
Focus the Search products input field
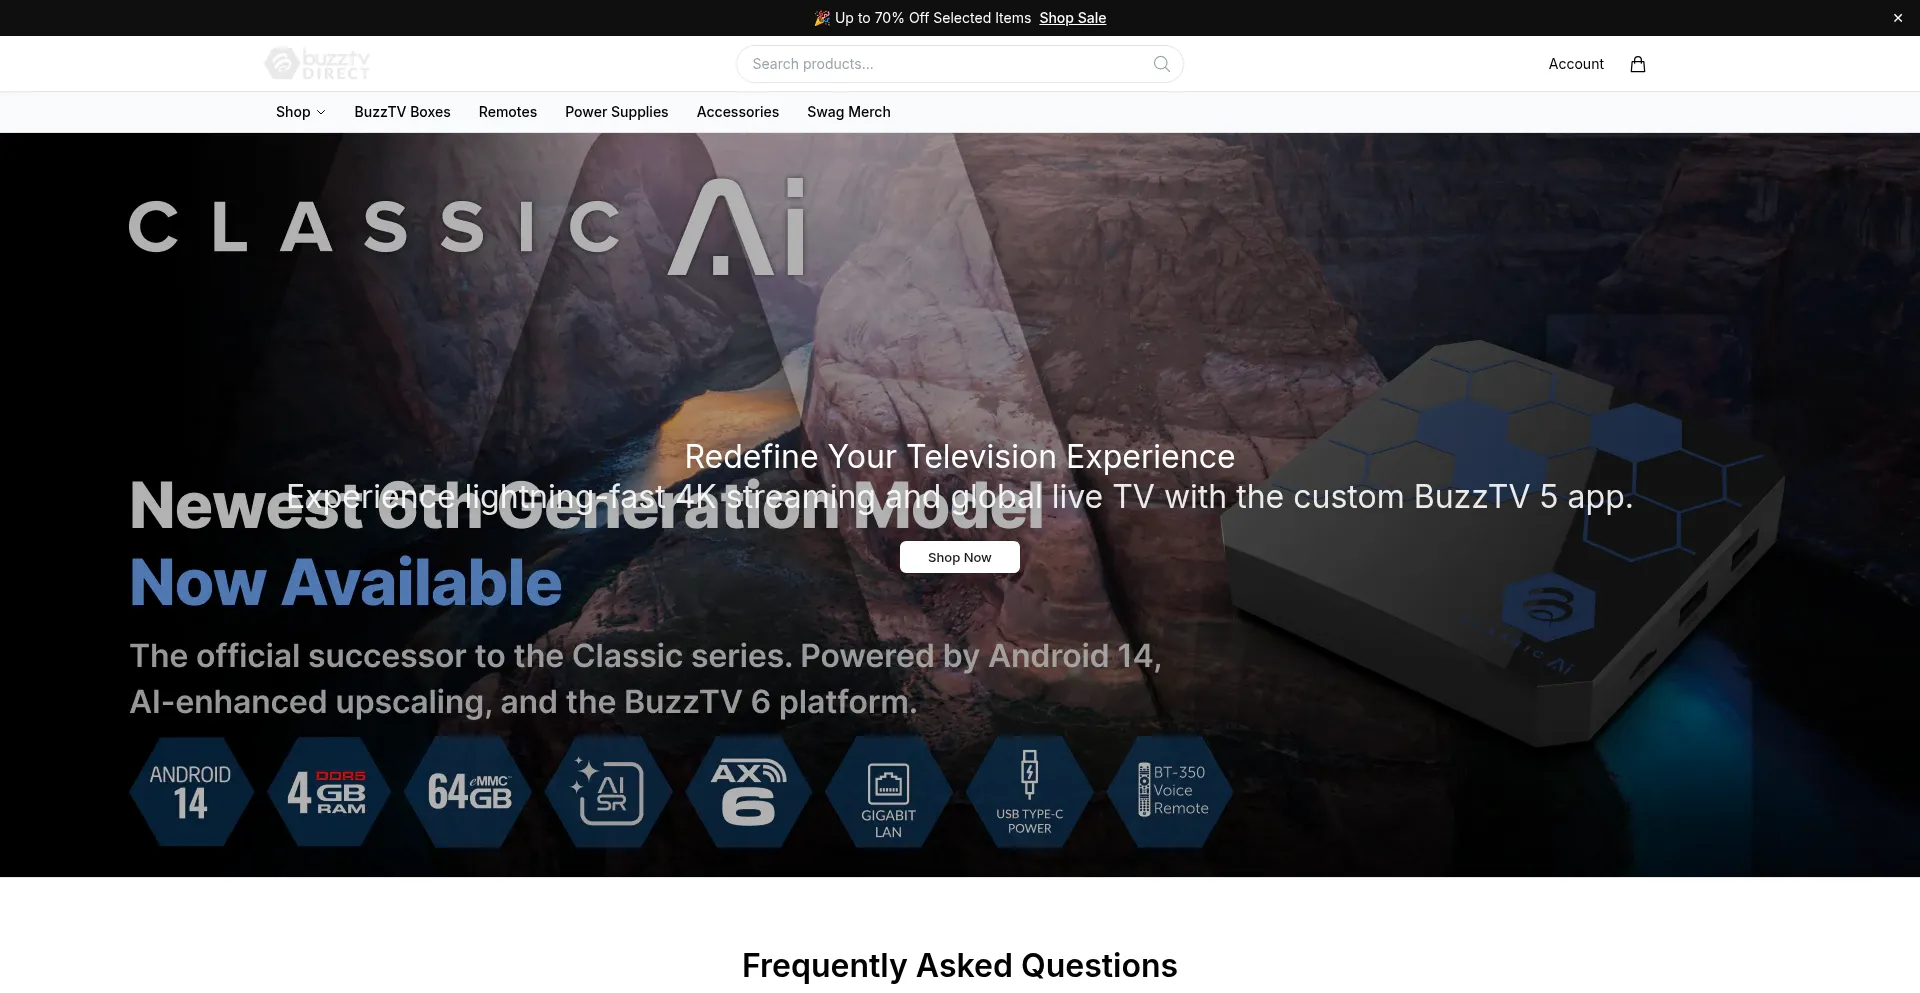[x=960, y=64]
